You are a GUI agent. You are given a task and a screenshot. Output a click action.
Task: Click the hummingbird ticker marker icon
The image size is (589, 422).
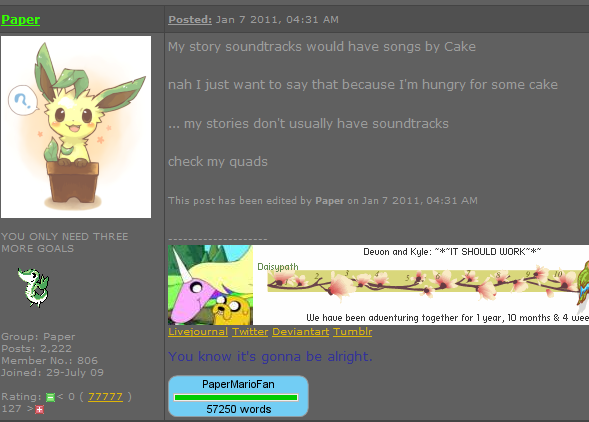[x=583, y=286]
